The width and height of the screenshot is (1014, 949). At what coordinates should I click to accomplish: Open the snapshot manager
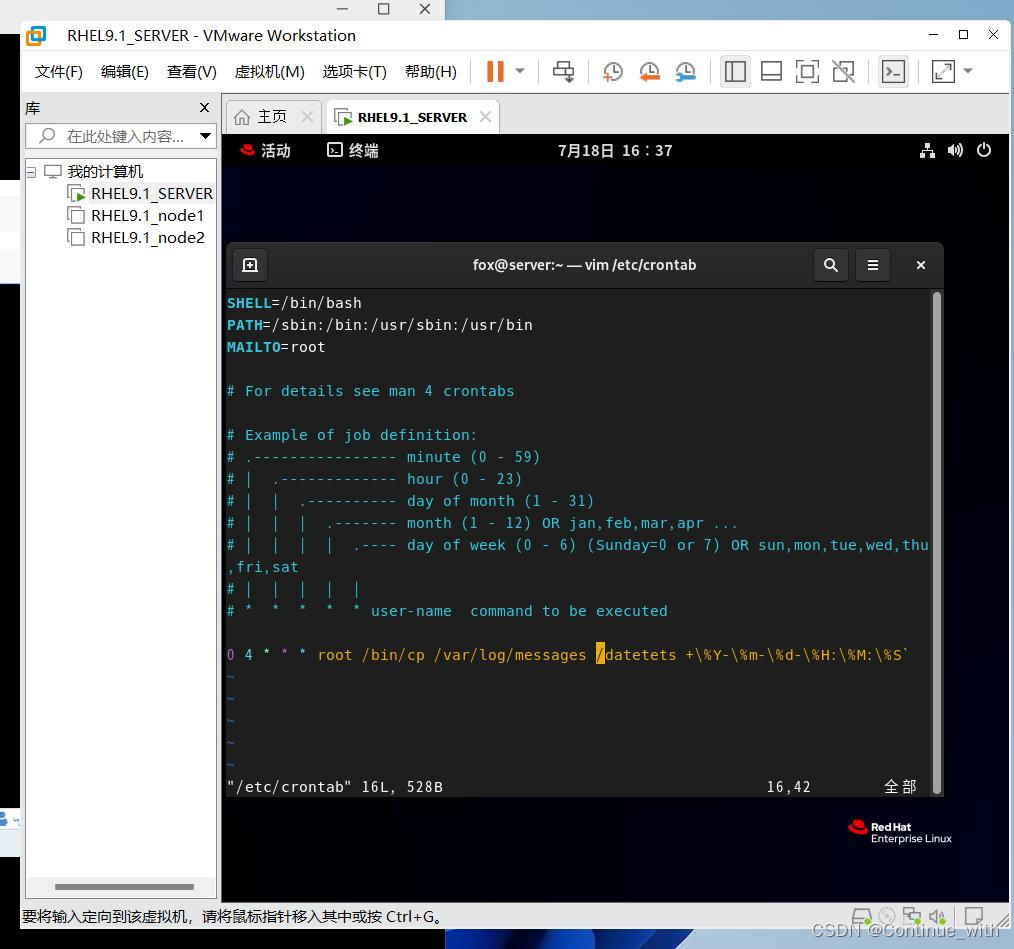(x=685, y=71)
